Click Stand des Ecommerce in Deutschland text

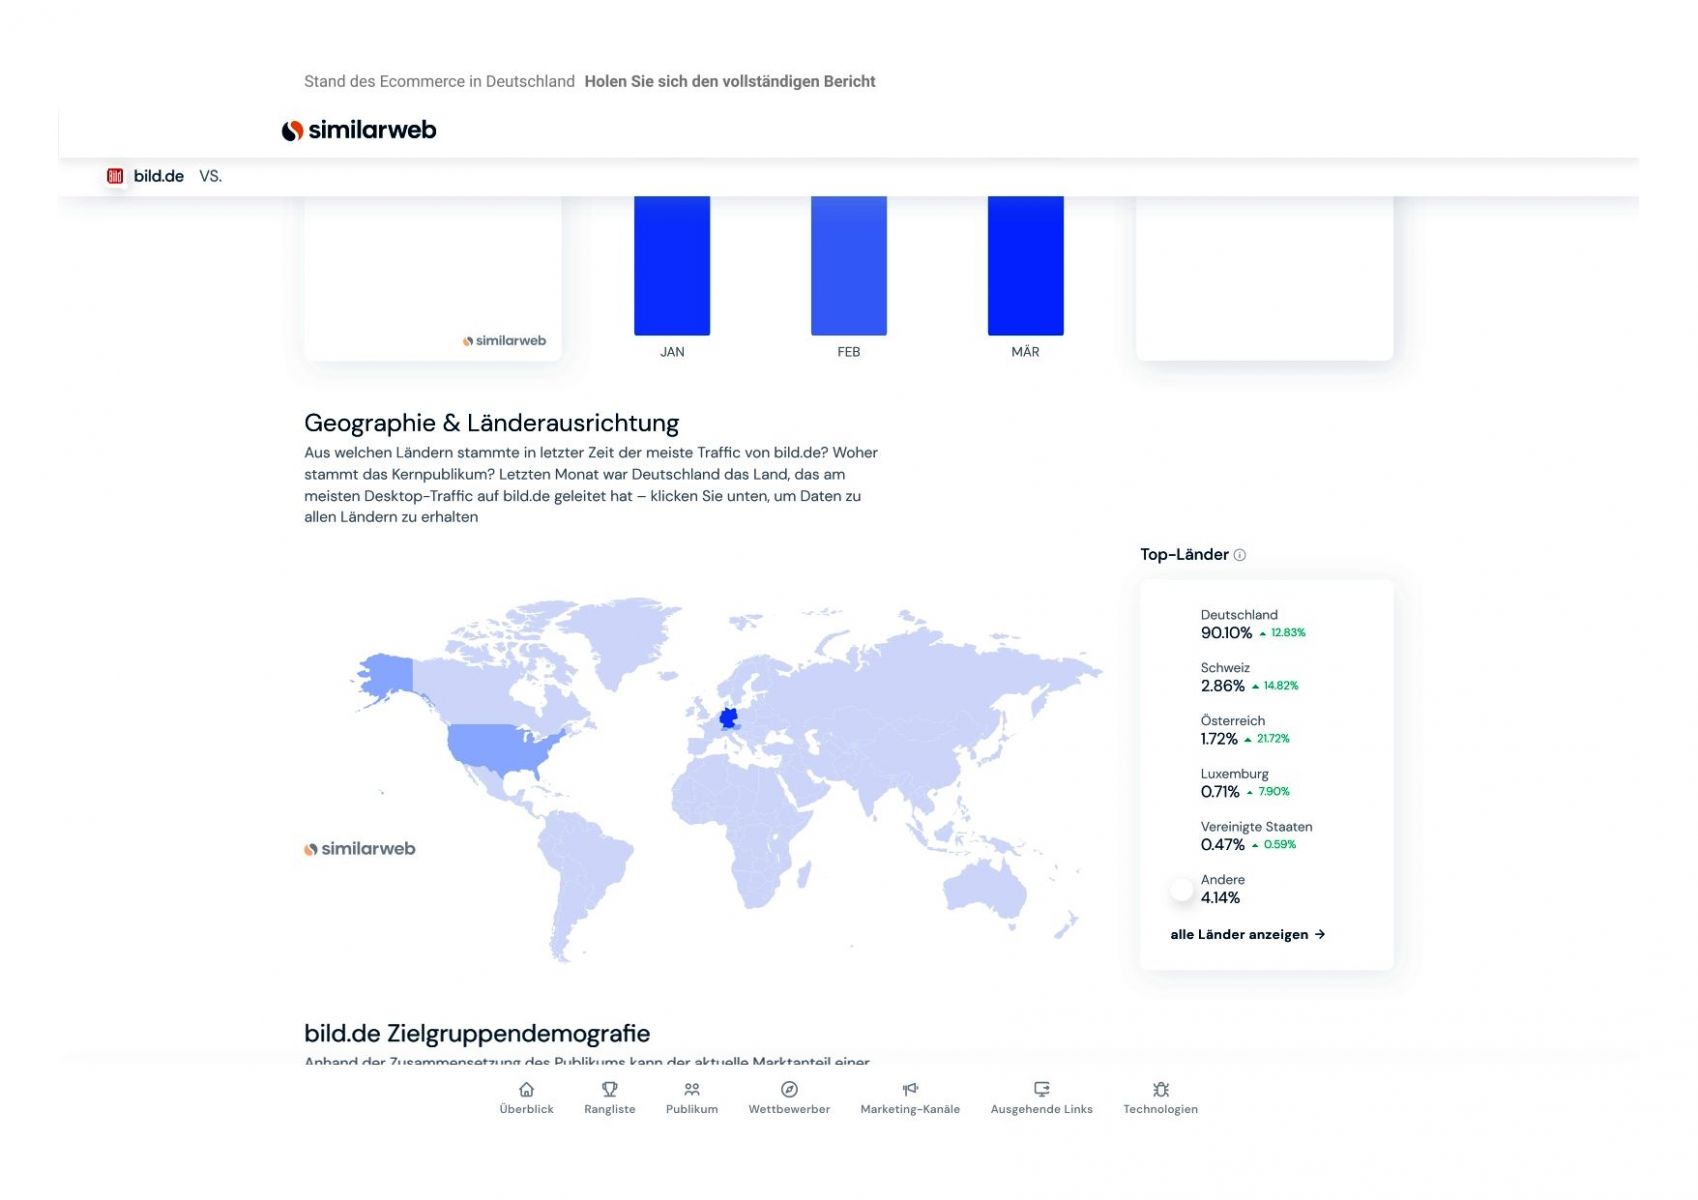[x=439, y=82]
